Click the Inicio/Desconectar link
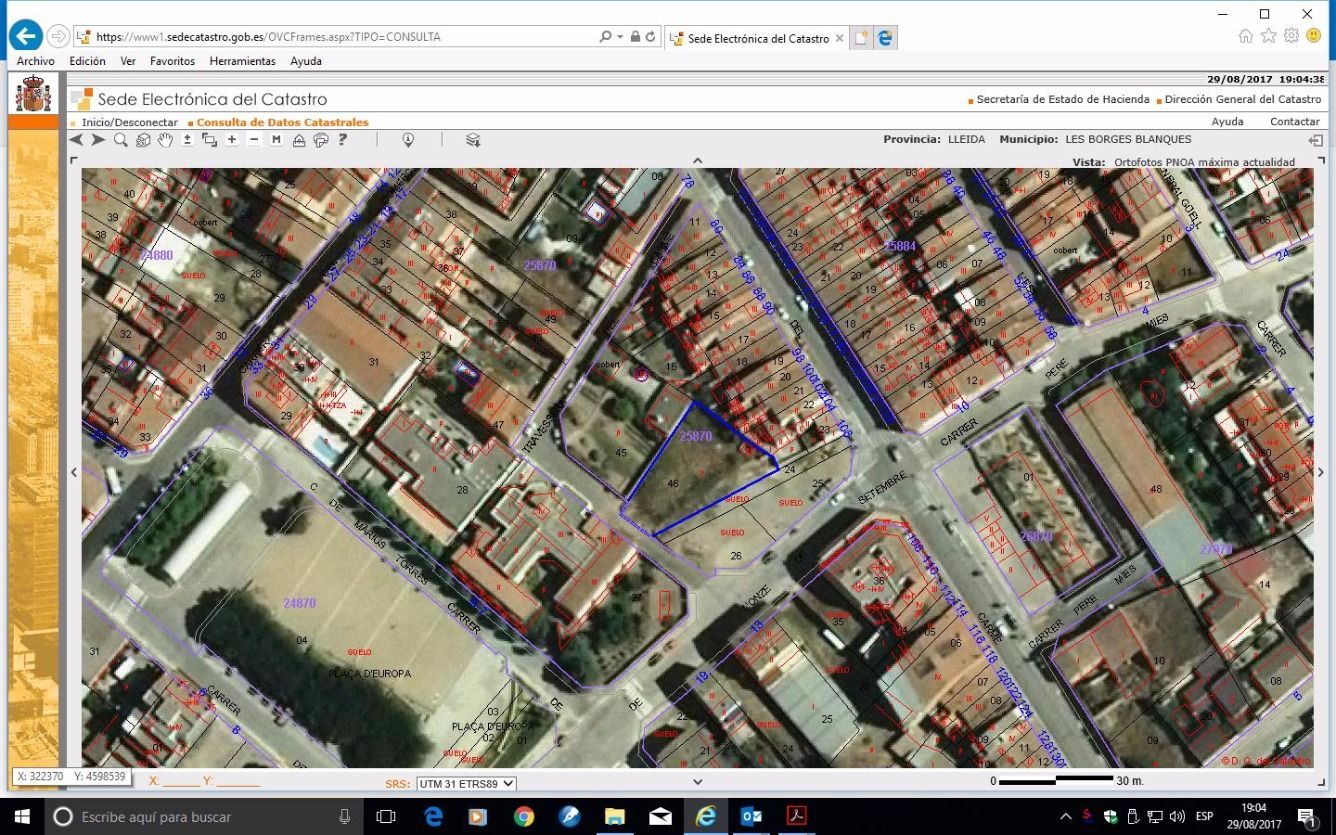This screenshot has height=835, width=1336. click(x=130, y=122)
